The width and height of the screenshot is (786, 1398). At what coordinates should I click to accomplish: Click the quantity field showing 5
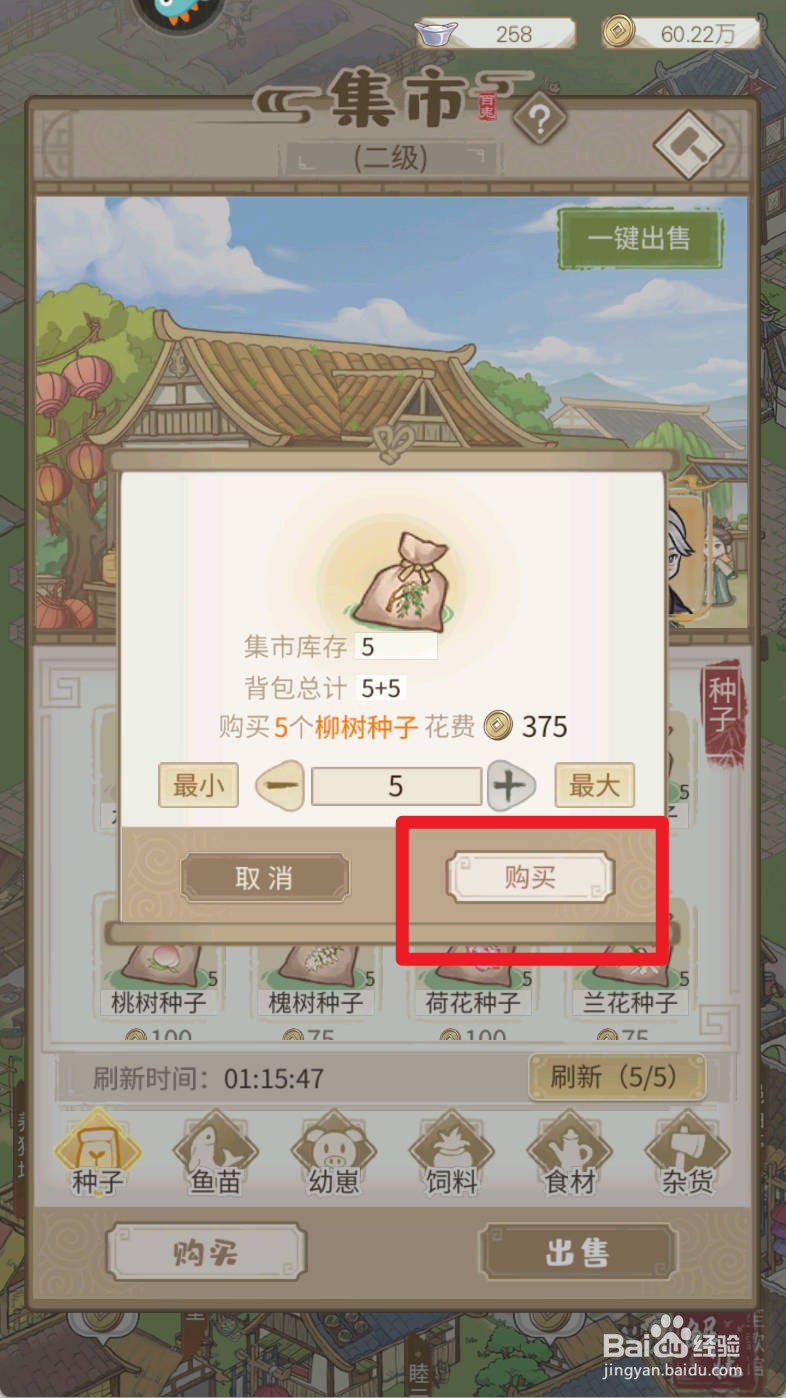click(396, 786)
